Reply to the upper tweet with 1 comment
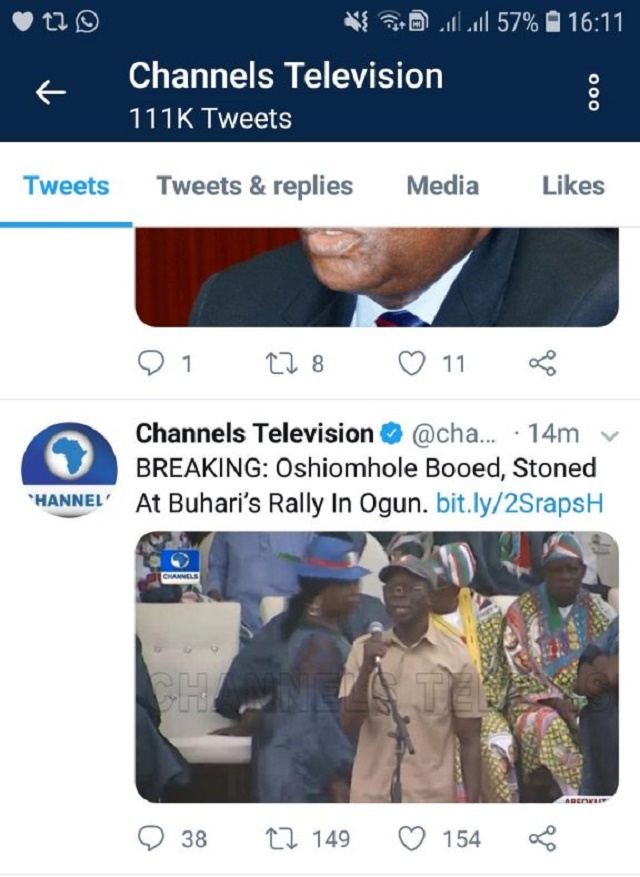The width and height of the screenshot is (640, 877). pyautogui.click(x=151, y=364)
